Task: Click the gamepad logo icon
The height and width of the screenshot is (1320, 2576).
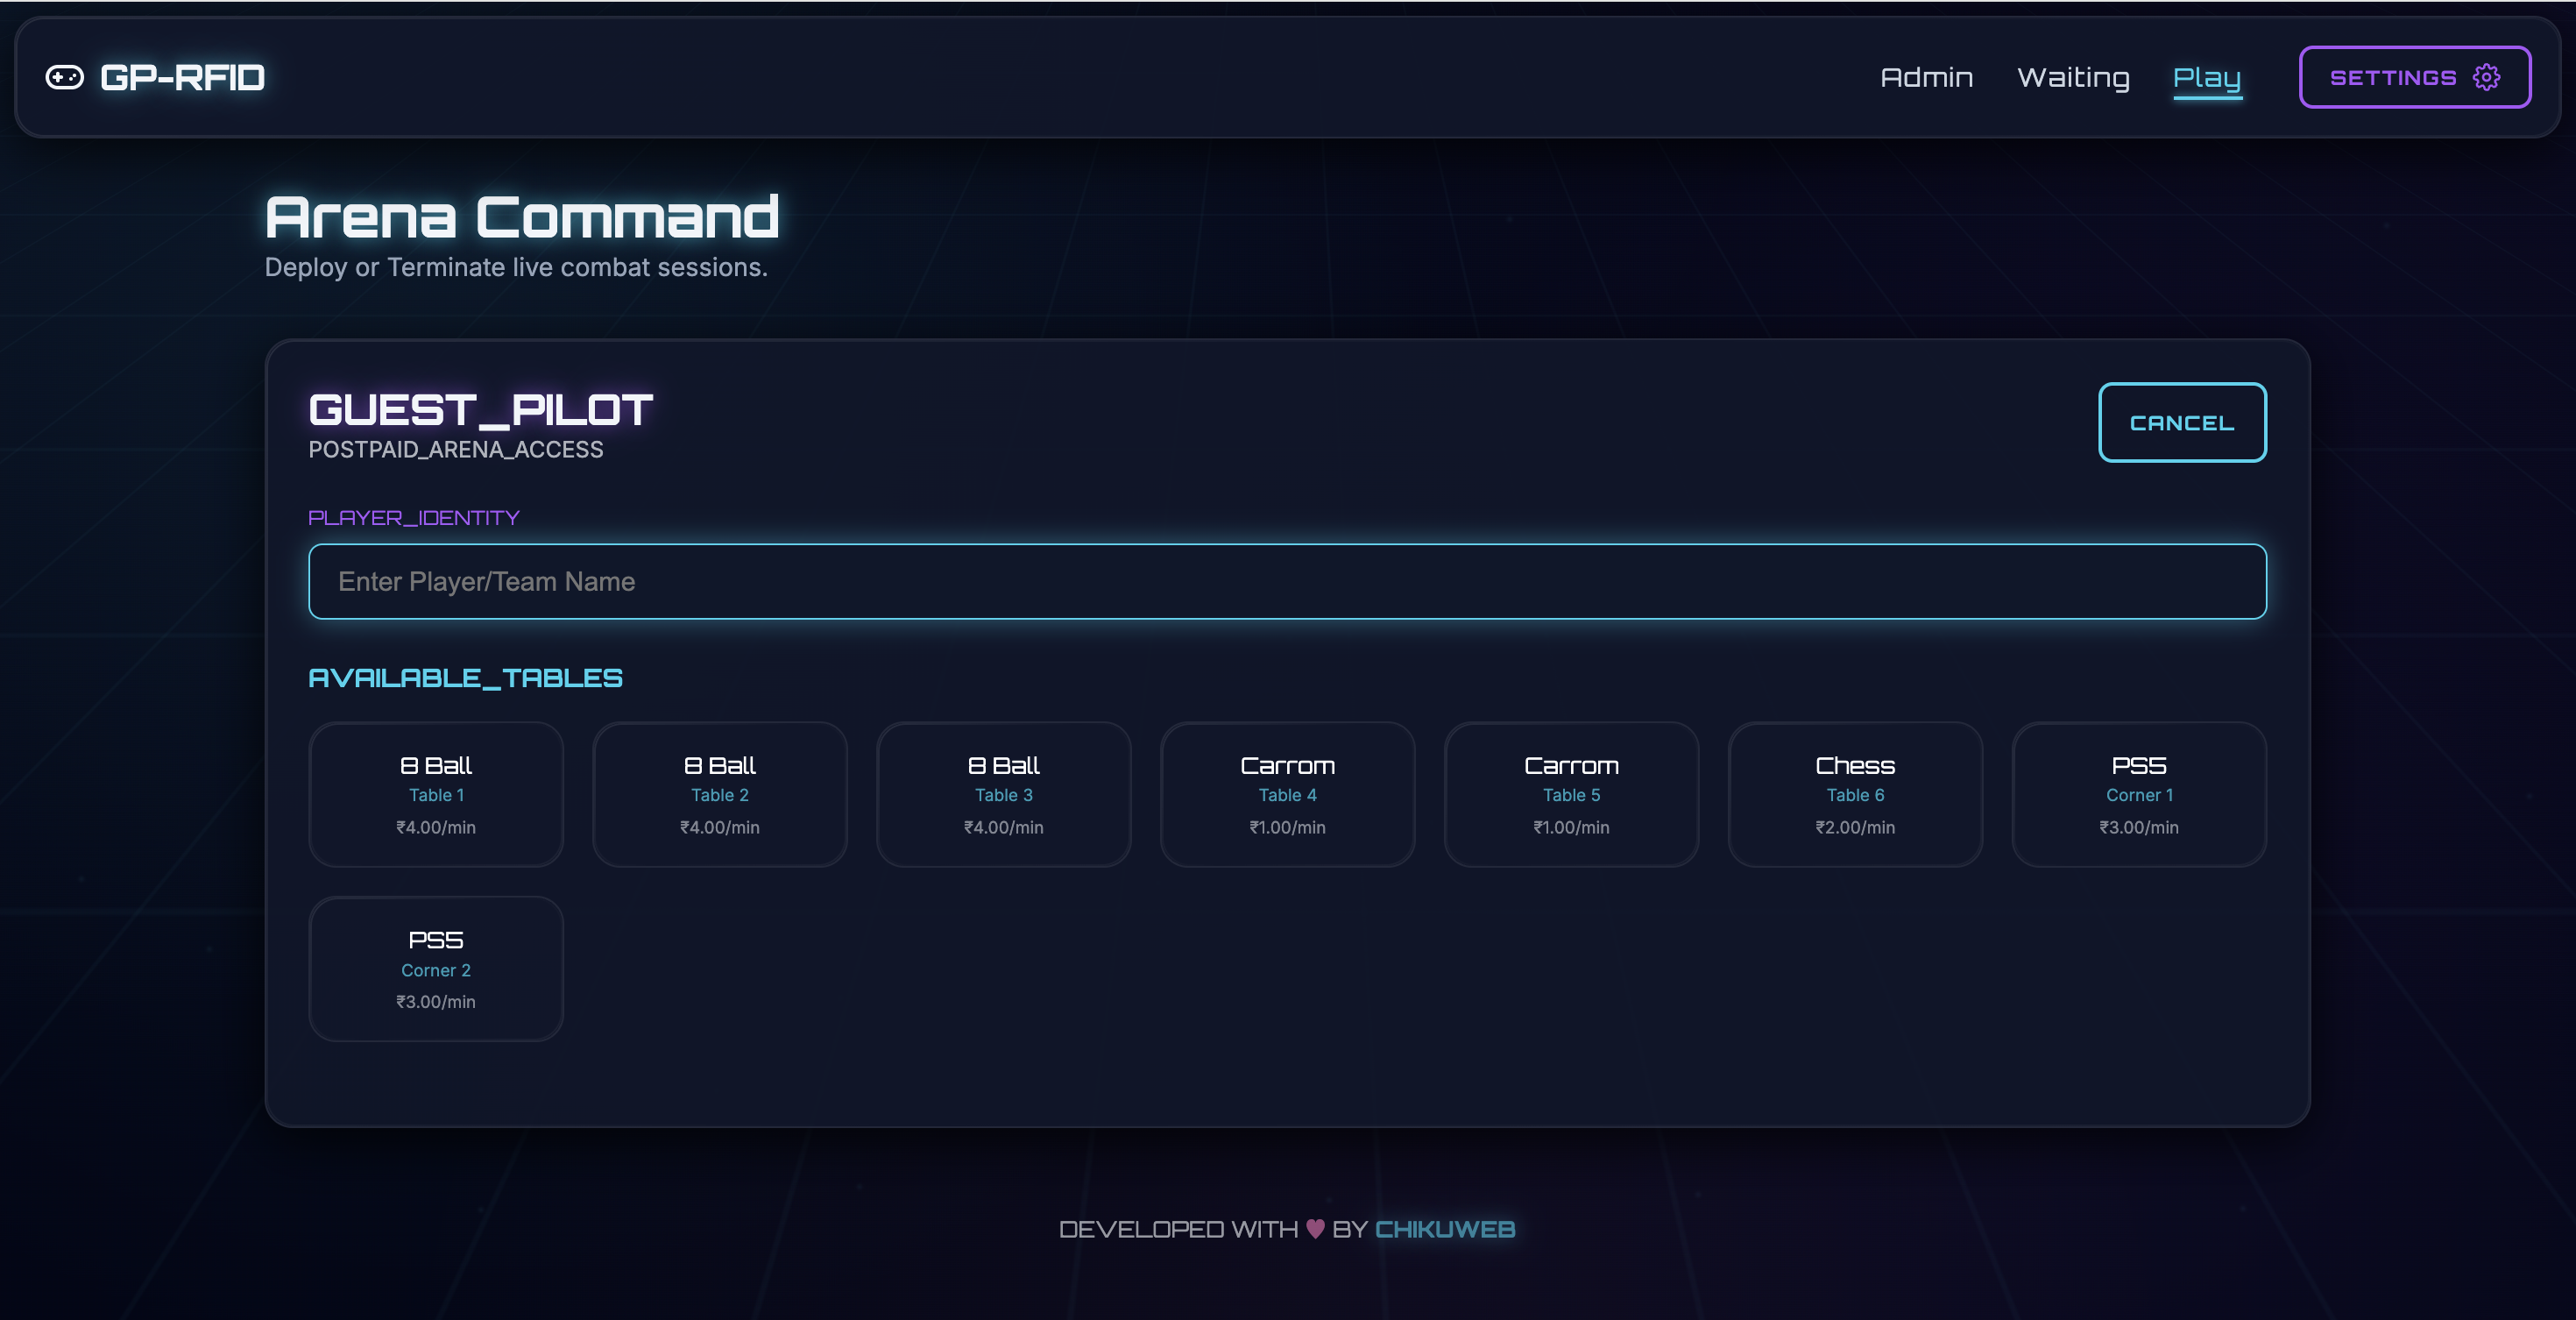Action: 65,77
